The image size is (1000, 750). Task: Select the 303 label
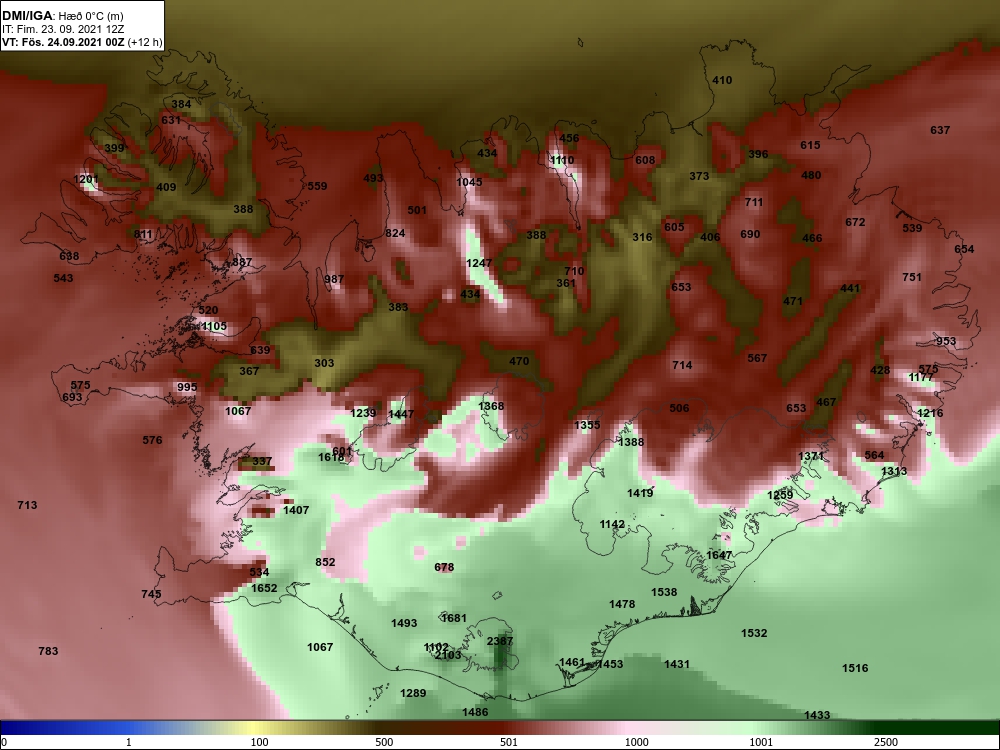coord(324,363)
